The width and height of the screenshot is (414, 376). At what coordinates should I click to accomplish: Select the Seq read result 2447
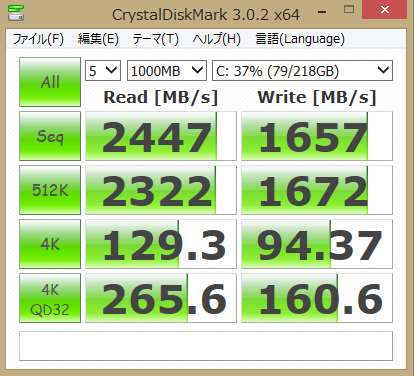(161, 136)
